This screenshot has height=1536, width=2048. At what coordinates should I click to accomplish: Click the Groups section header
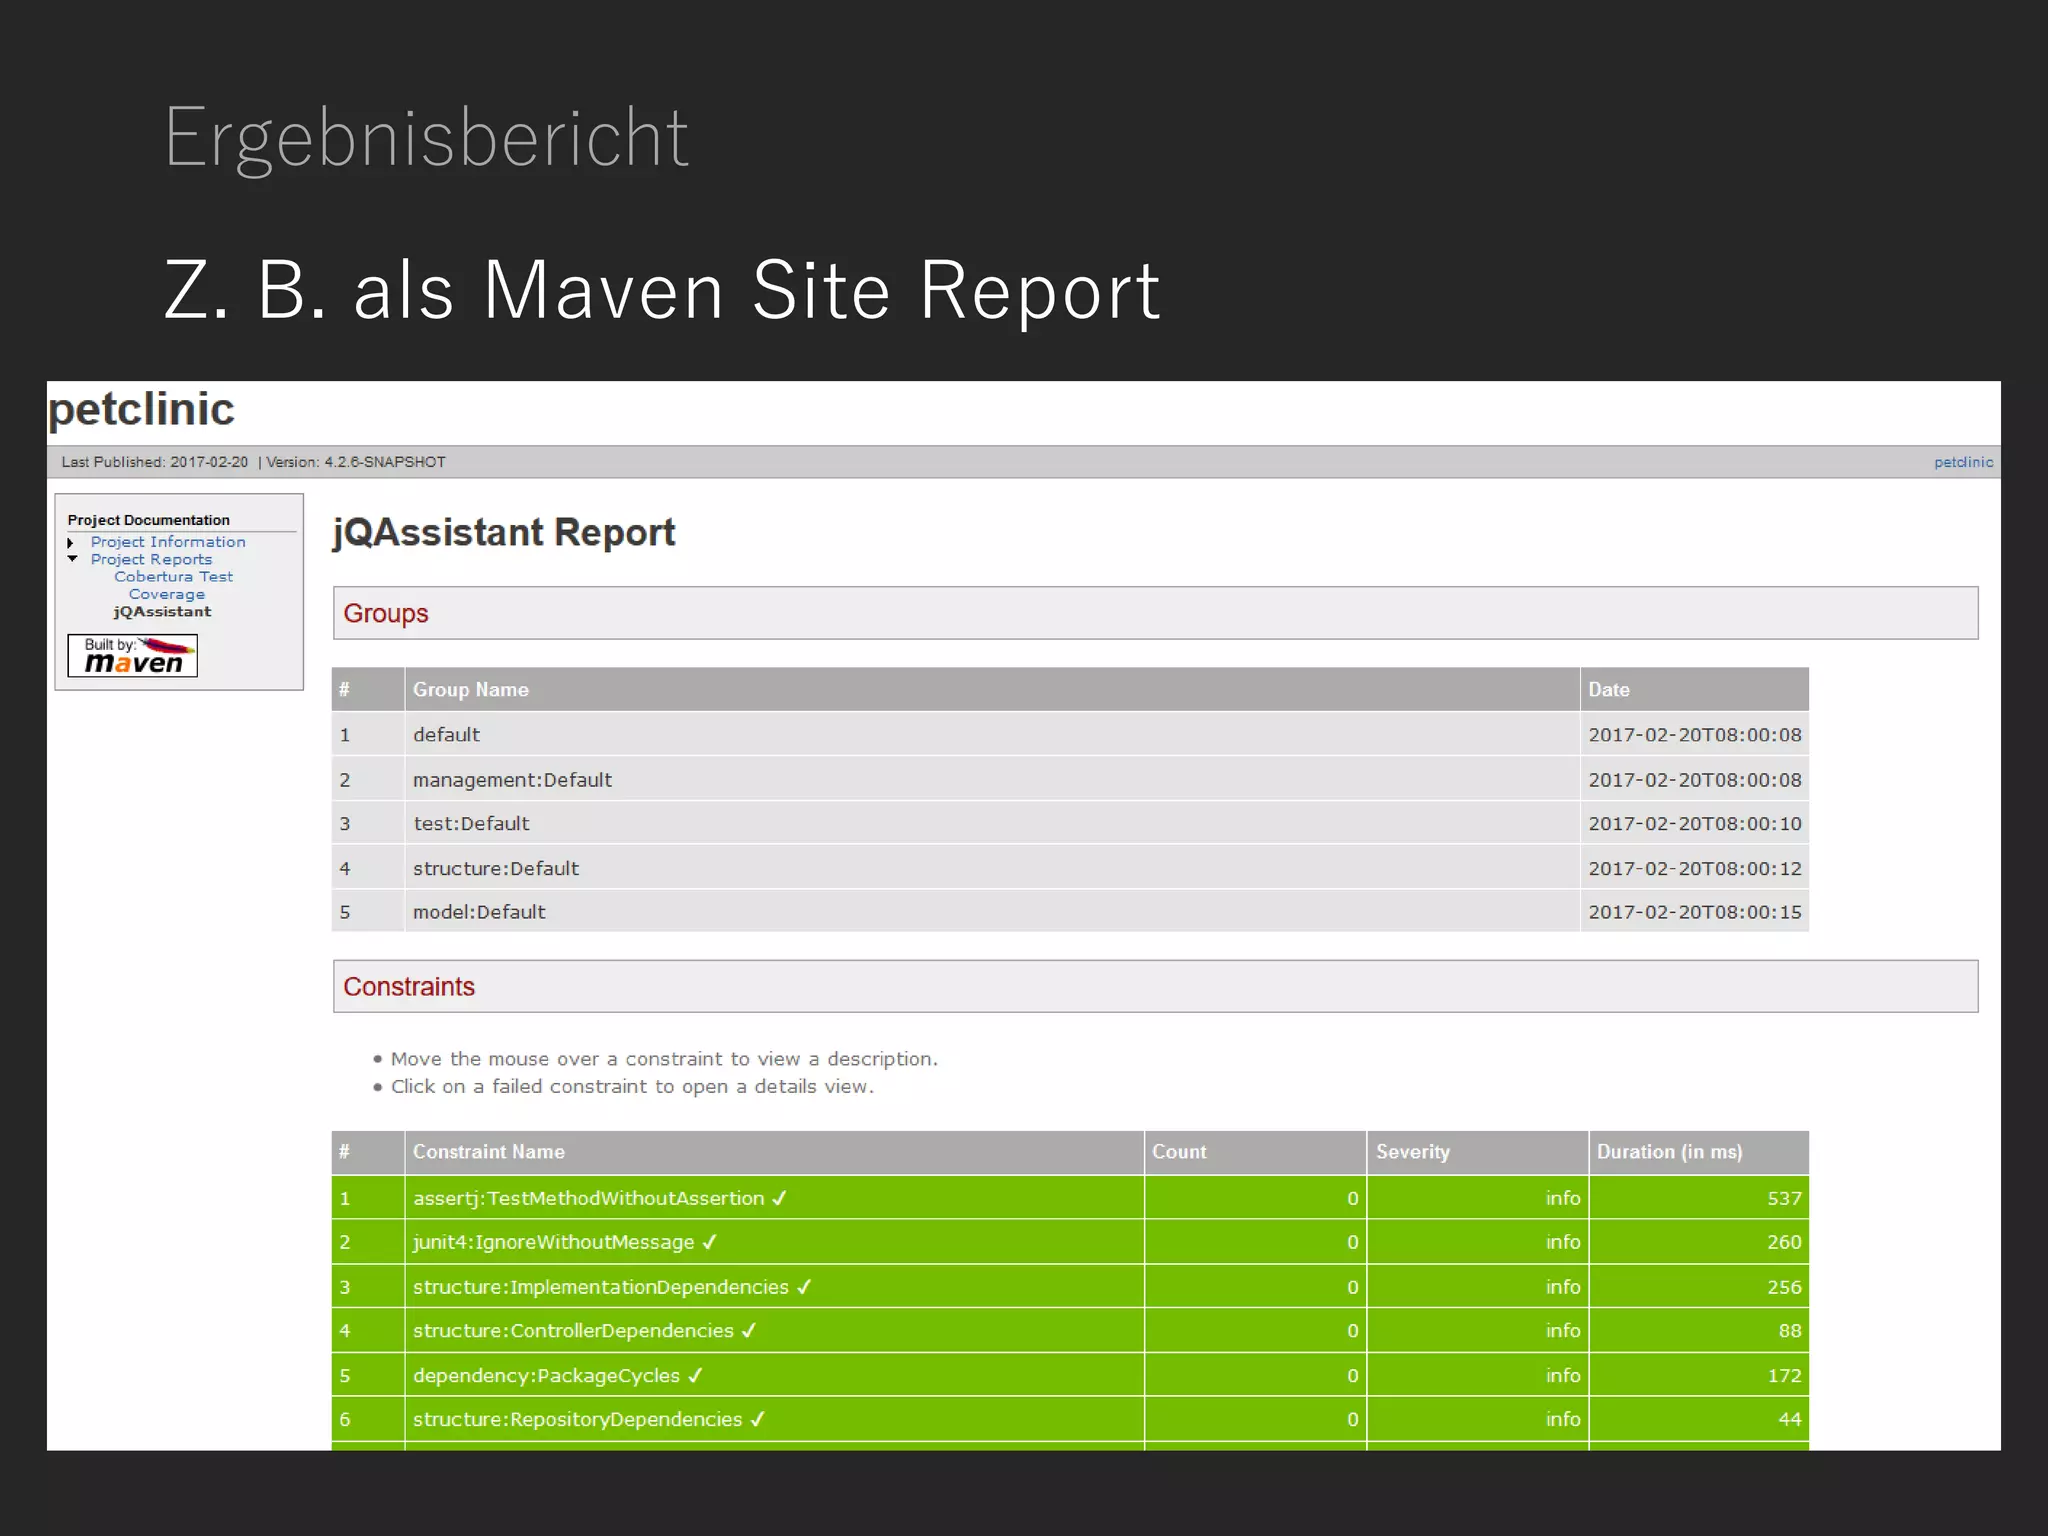coord(1155,613)
